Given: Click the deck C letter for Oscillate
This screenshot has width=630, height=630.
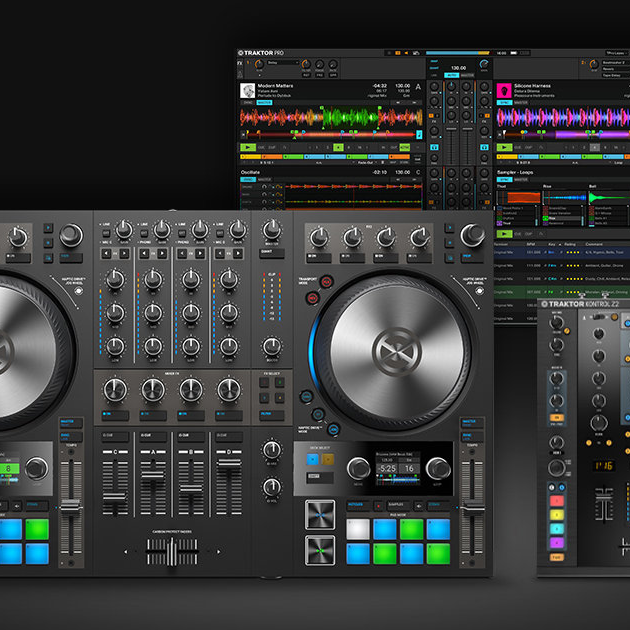Looking at the screenshot, I should (418, 172).
